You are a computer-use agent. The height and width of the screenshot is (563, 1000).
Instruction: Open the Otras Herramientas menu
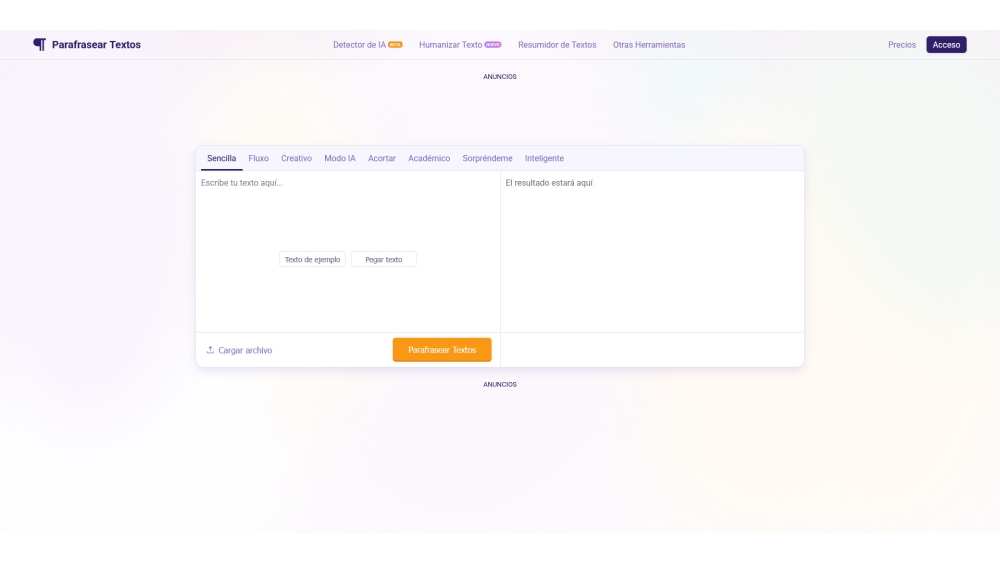coord(649,45)
